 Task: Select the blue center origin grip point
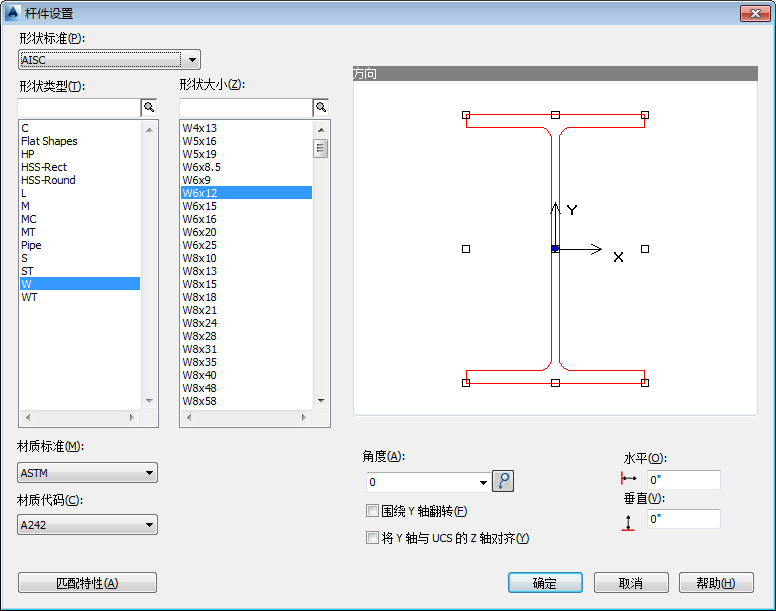[x=555, y=249]
